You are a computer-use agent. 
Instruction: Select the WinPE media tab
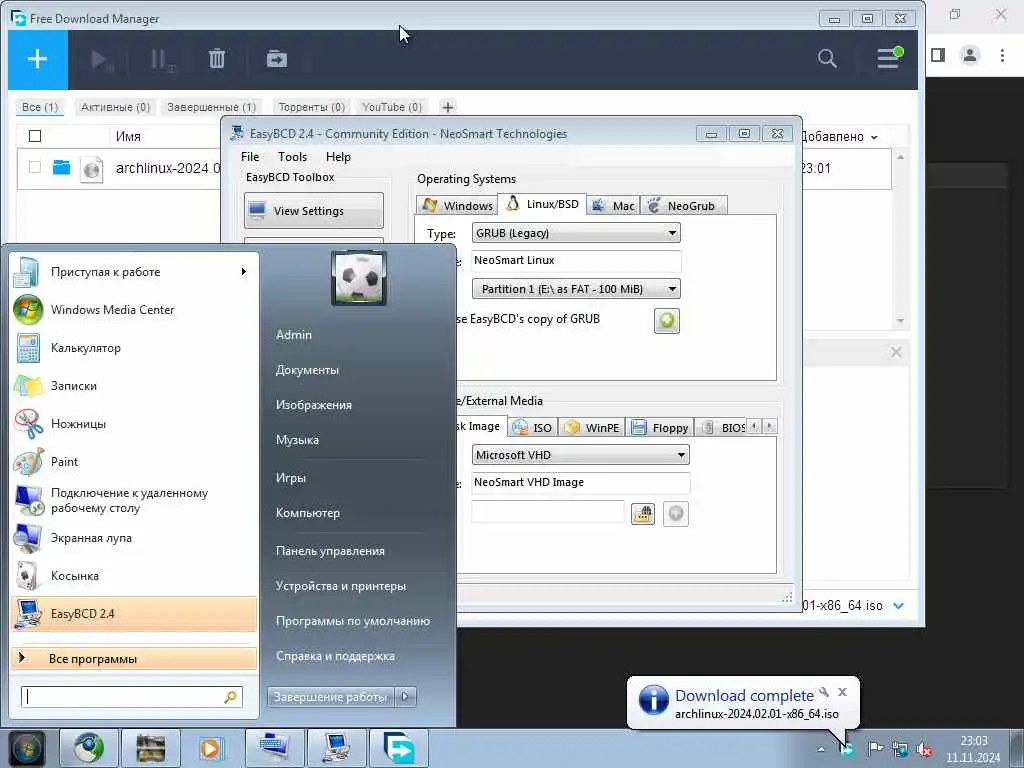(x=592, y=428)
